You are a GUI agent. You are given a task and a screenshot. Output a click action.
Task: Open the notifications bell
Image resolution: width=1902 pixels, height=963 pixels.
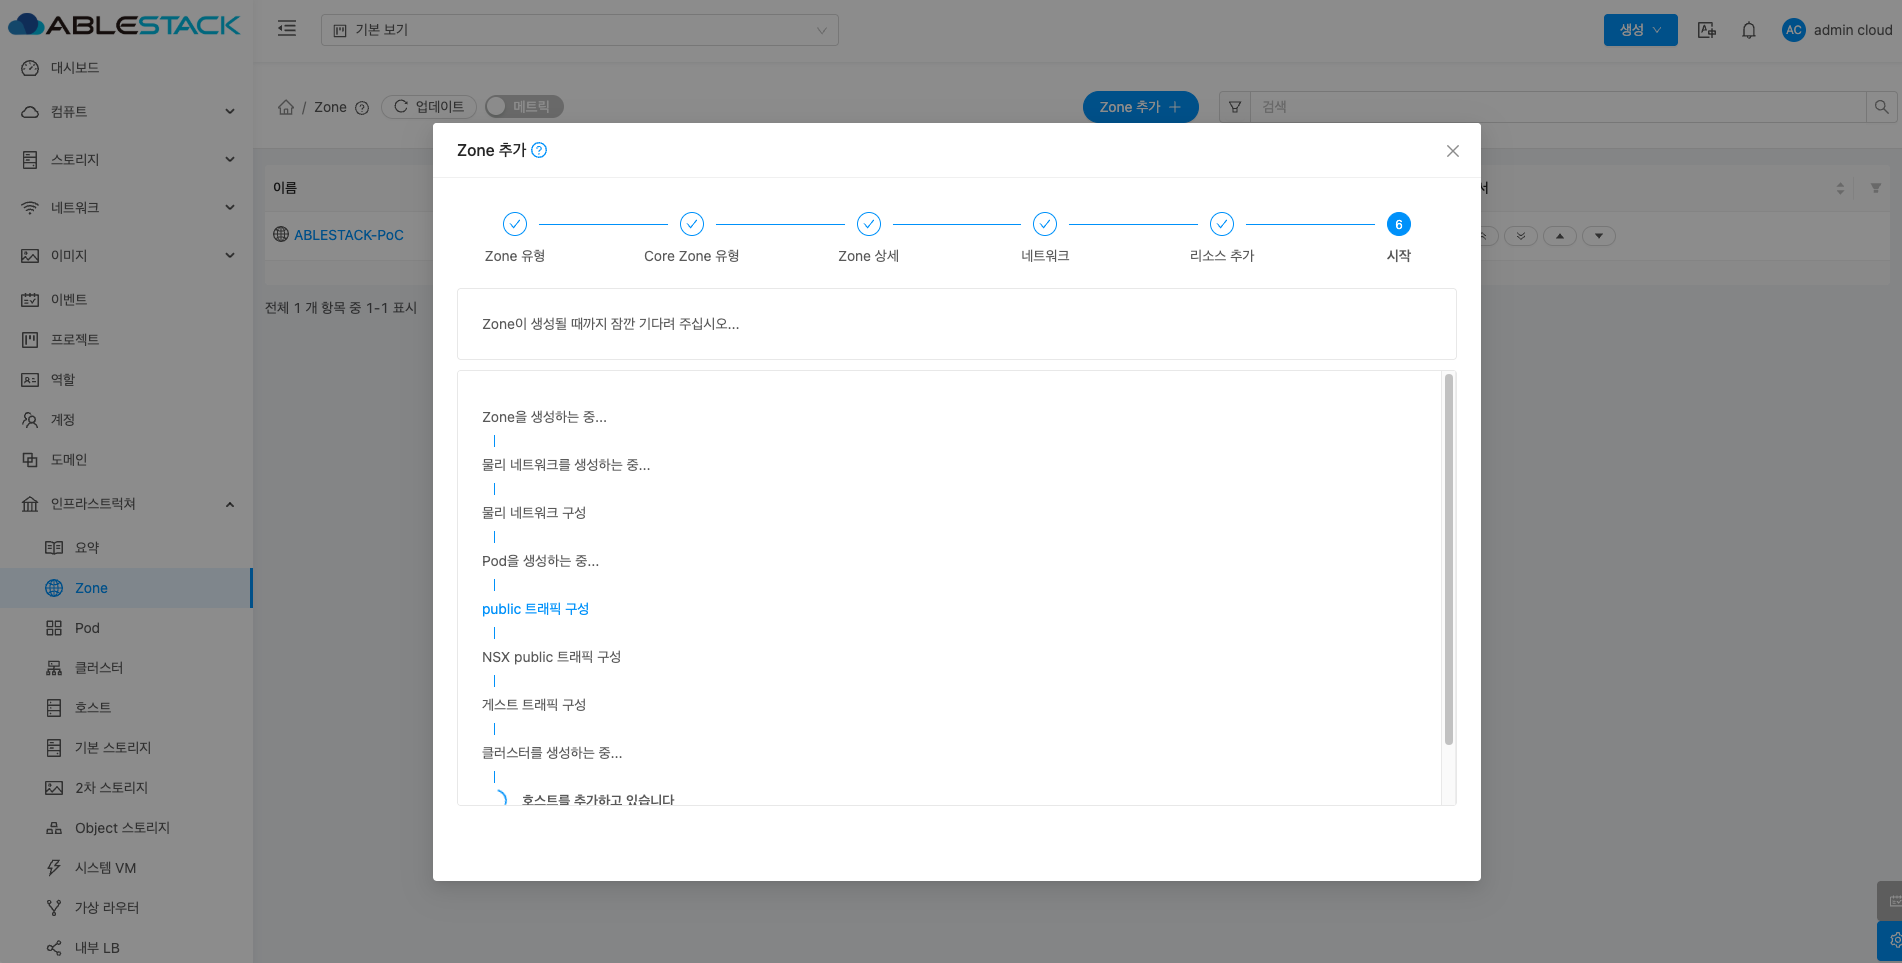[1749, 30]
